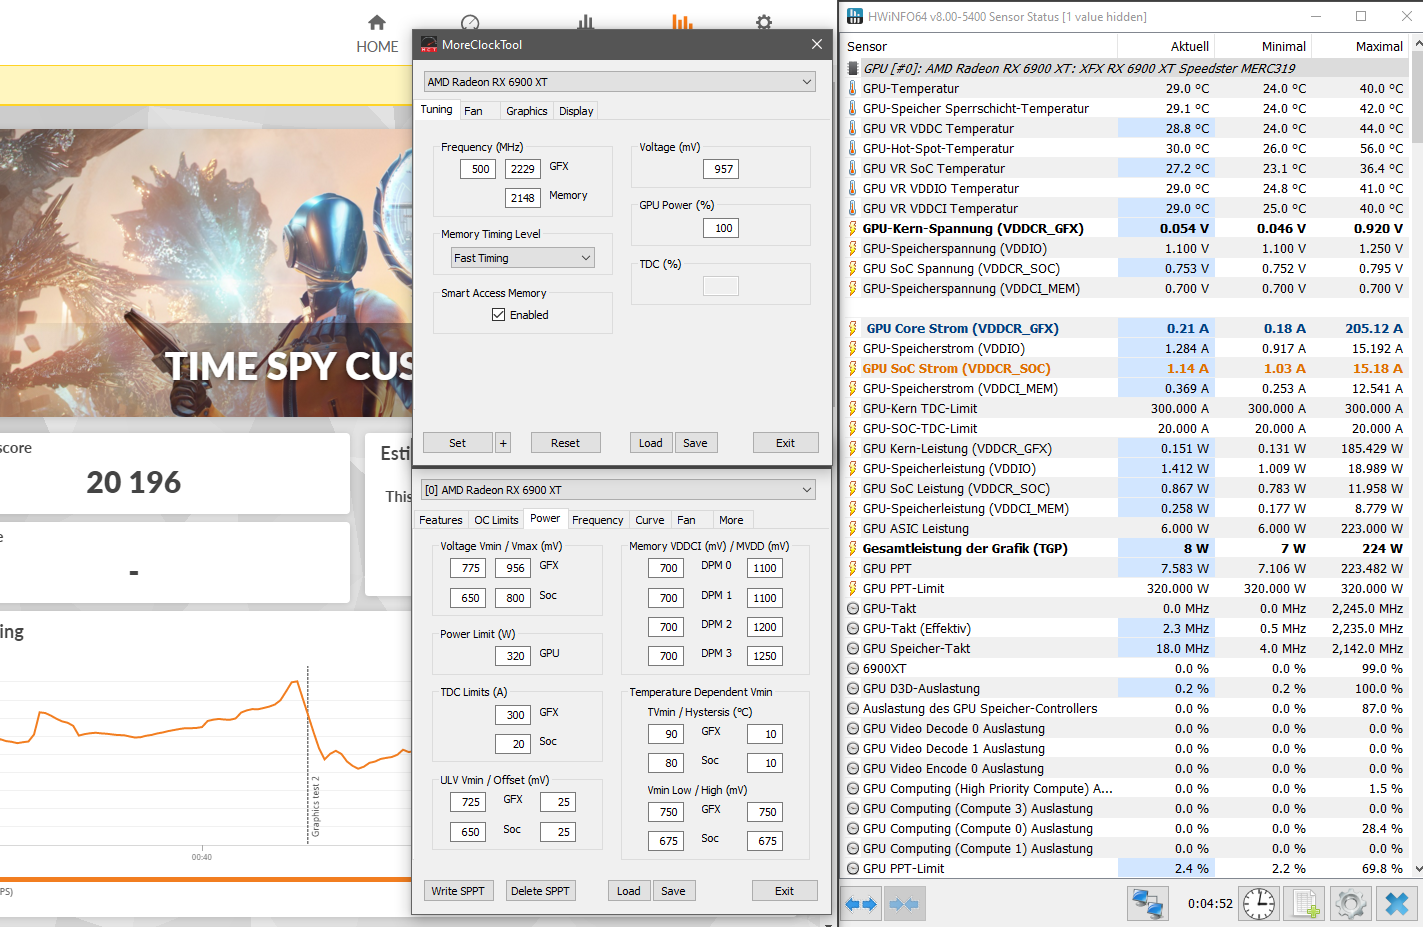Click Exit in the lower MoreClockTool window
This screenshot has width=1423, height=927.
pos(784,891)
